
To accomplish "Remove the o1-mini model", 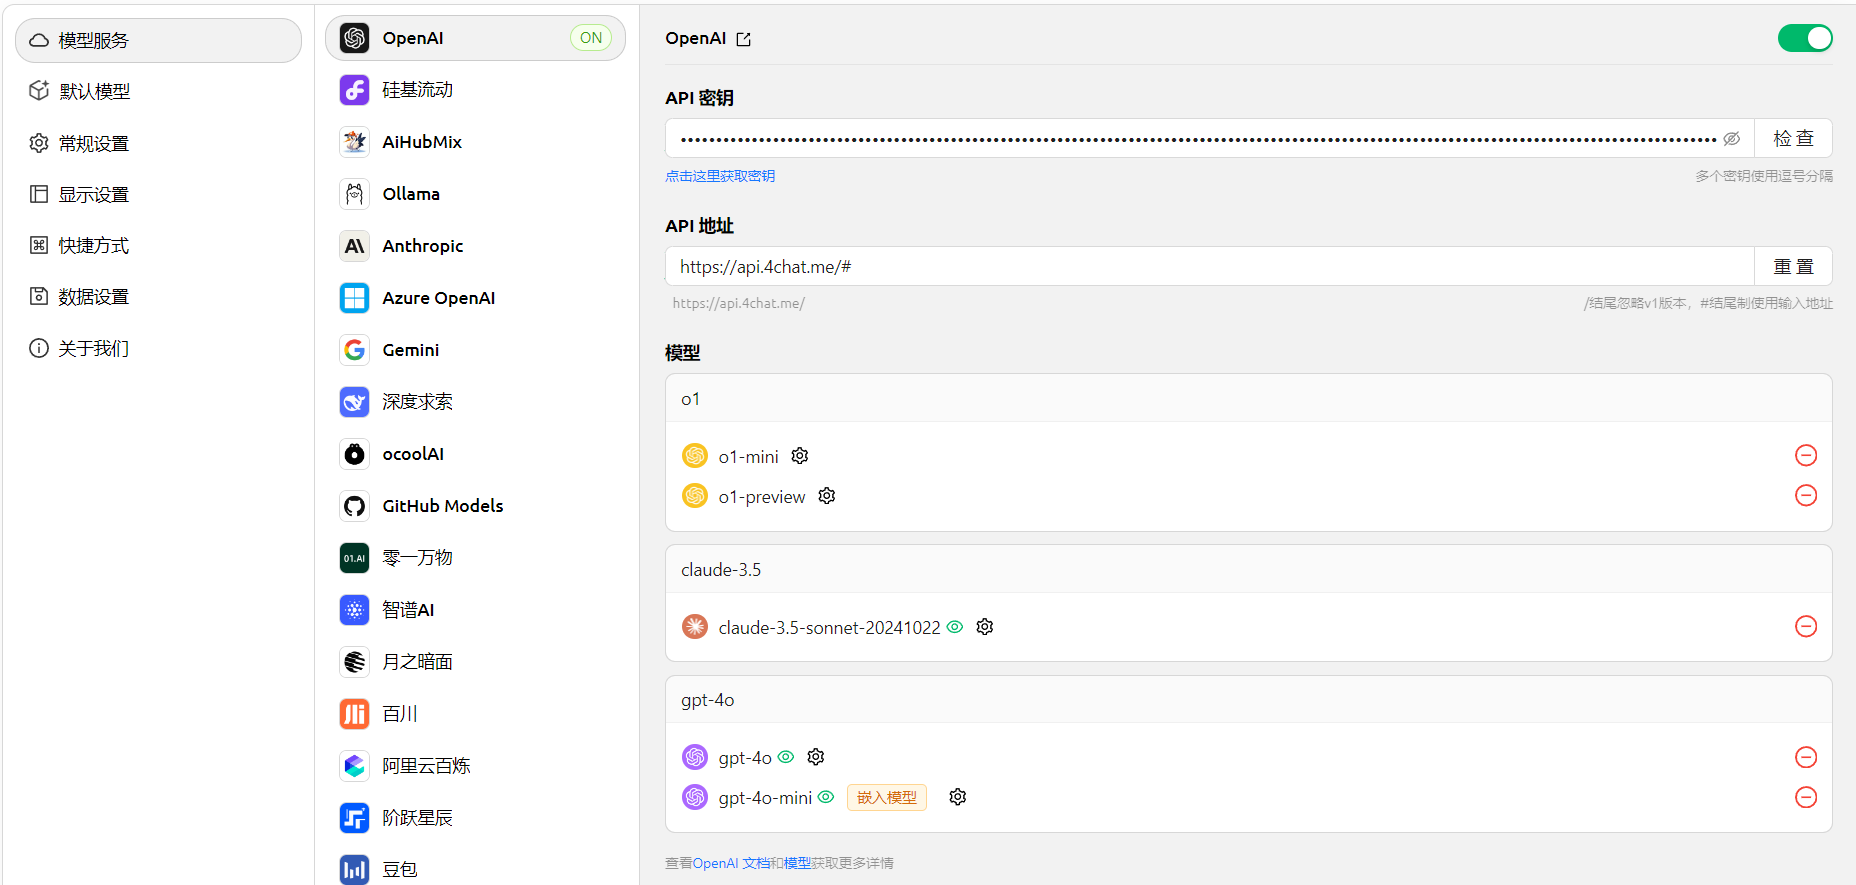I will (x=1806, y=456).
